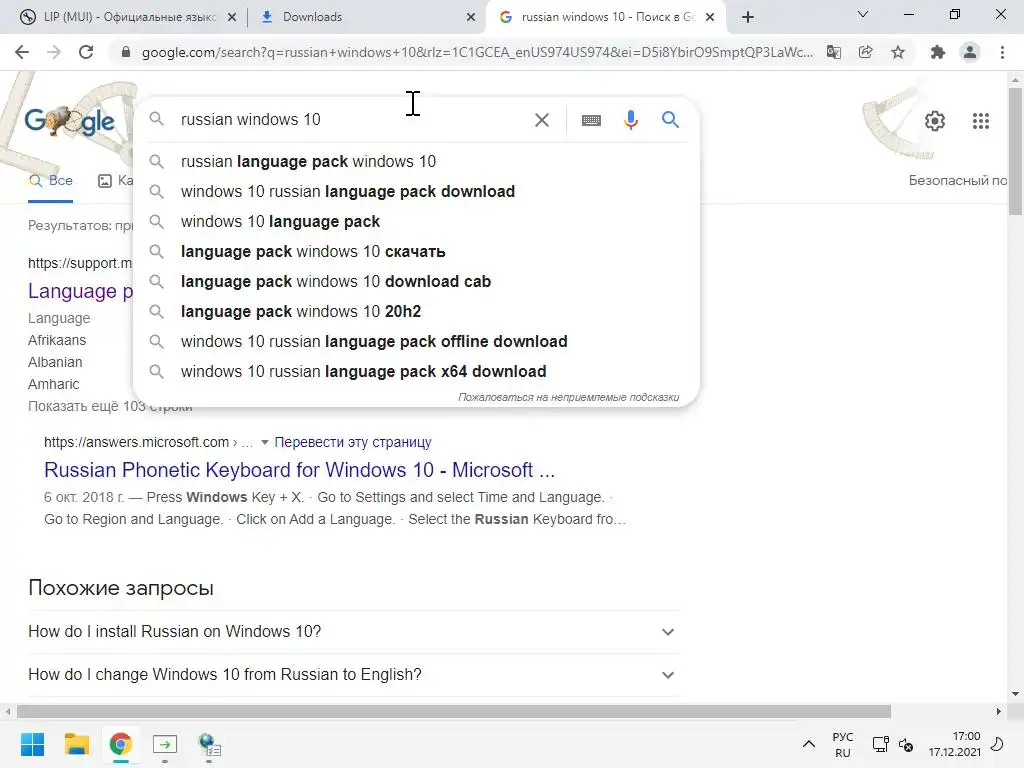
Task: Start voice search with microphone
Action: click(x=631, y=120)
